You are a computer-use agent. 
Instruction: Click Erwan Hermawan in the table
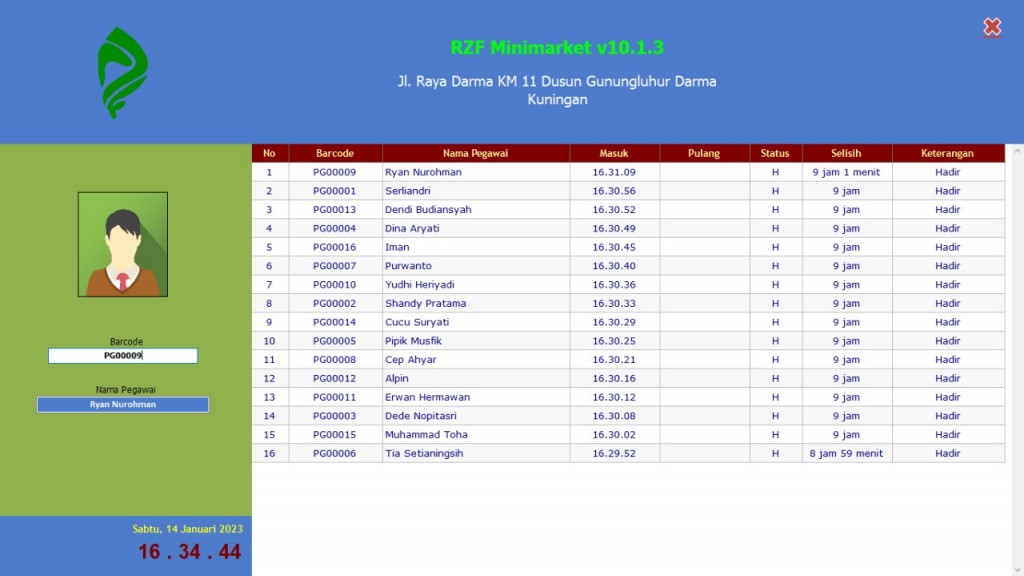click(427, 397)
